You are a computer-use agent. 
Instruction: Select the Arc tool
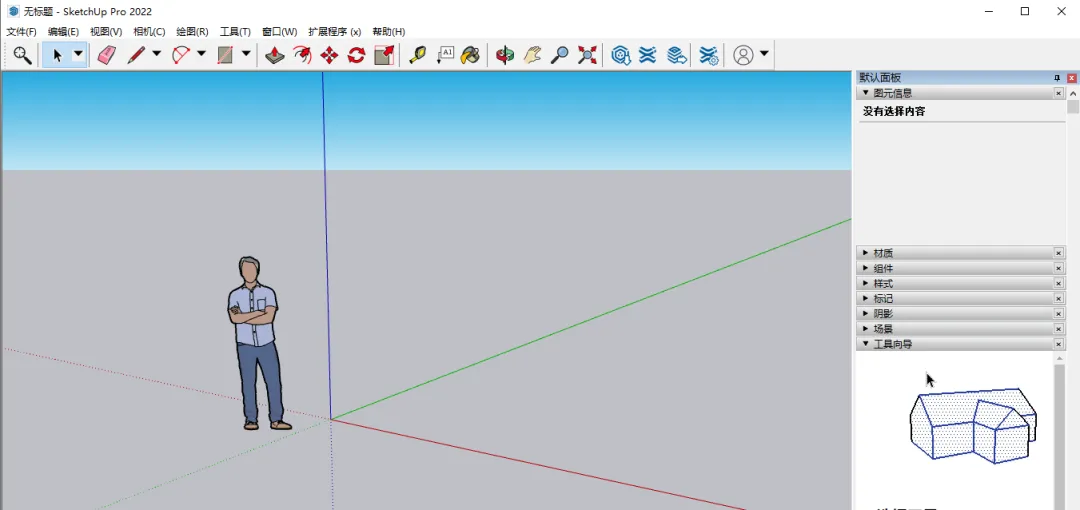coord(180,55)
